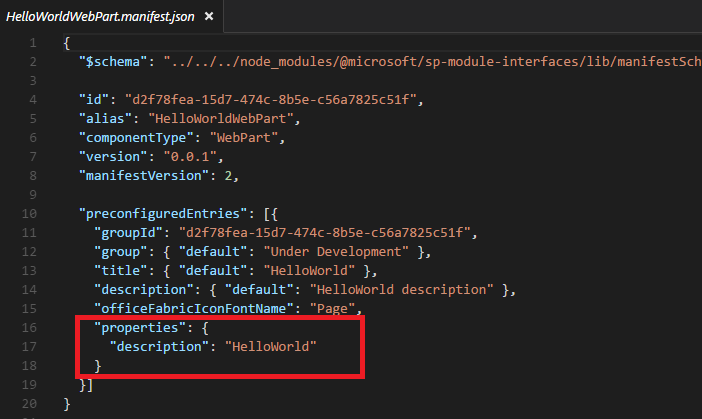Click the "alias" key
This screenshot has width=702, height=419.
point(105,119)
